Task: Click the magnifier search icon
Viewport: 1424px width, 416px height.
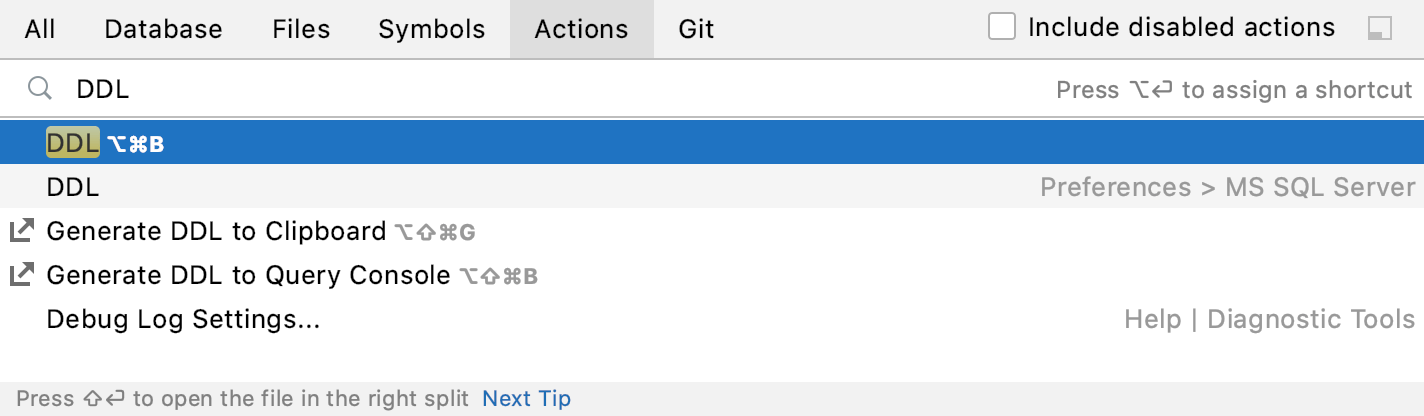Action: 39,89
